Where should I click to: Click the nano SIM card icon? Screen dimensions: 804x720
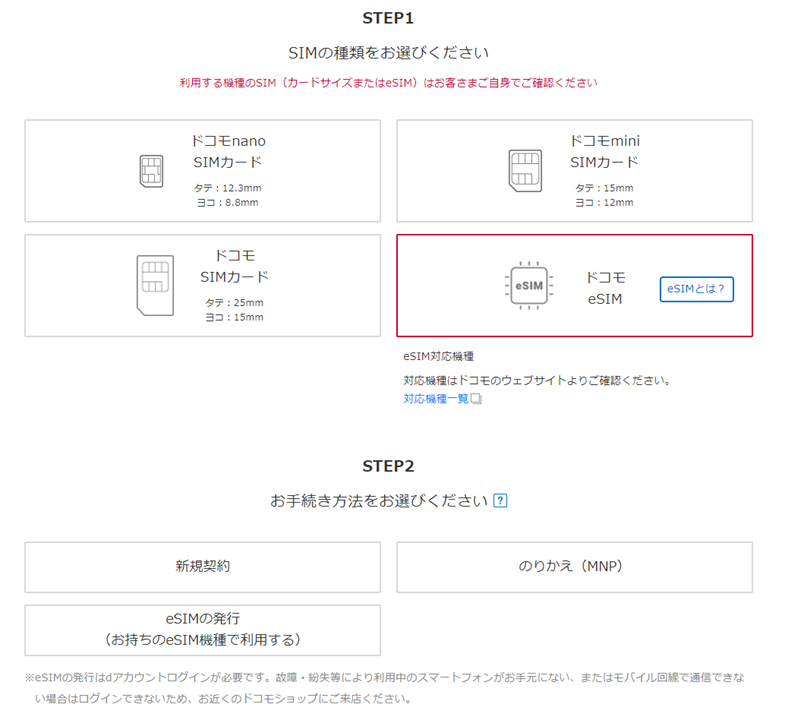point(151,171)
